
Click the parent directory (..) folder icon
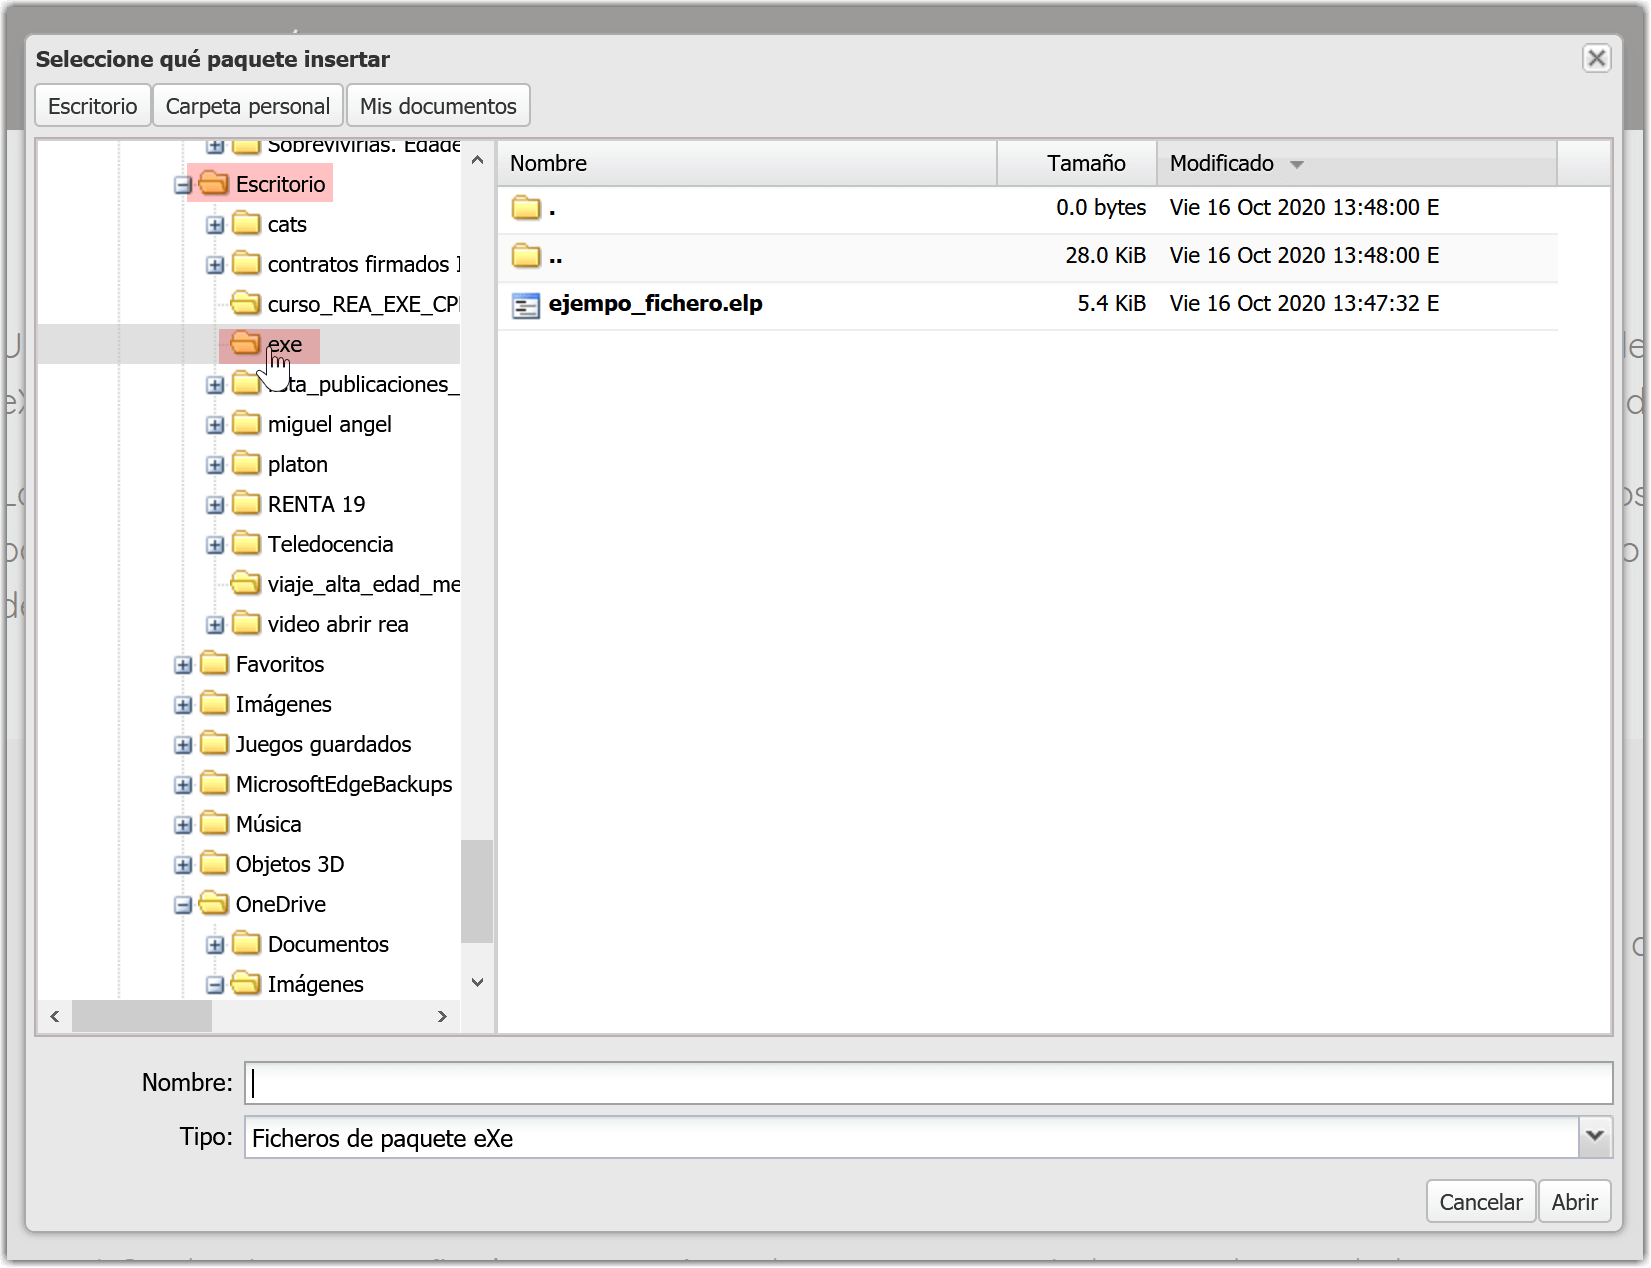click(525, 256)
